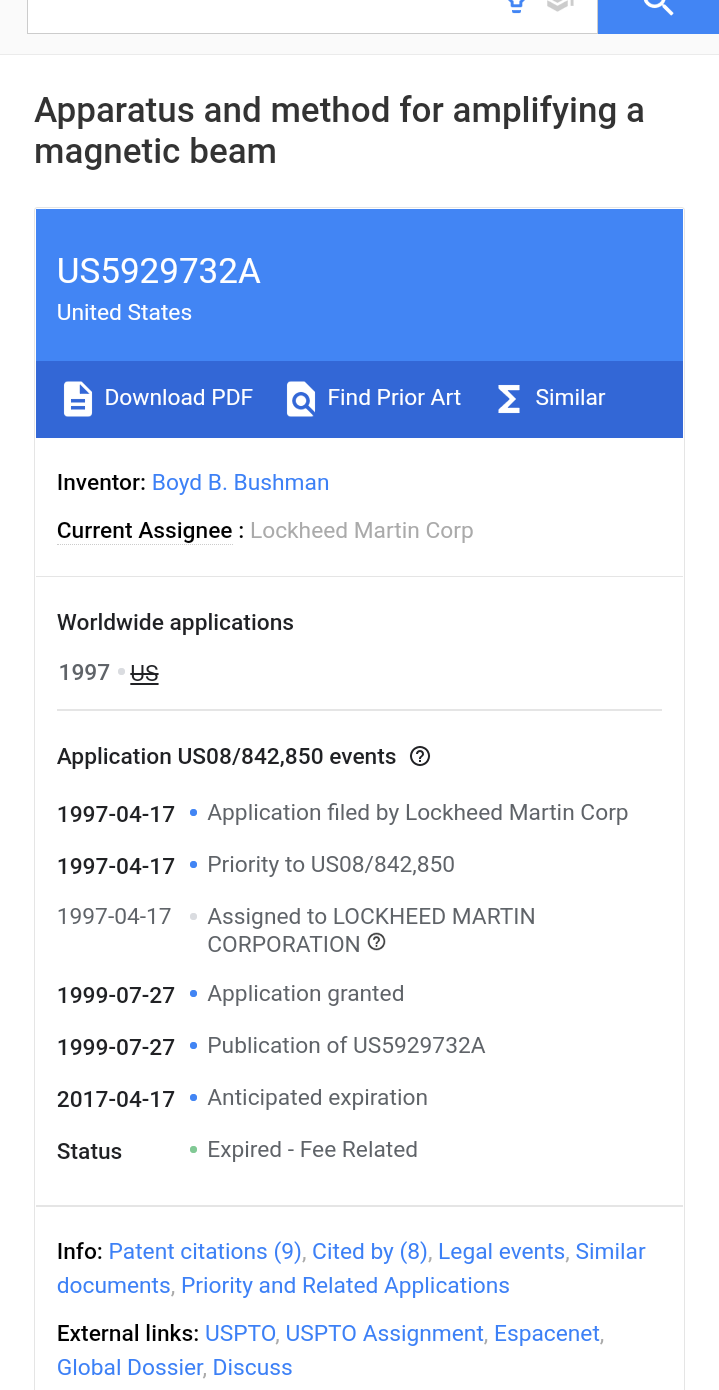
Task: Open Priority and Related Applications link
Action: click(x=345, y=1285)
